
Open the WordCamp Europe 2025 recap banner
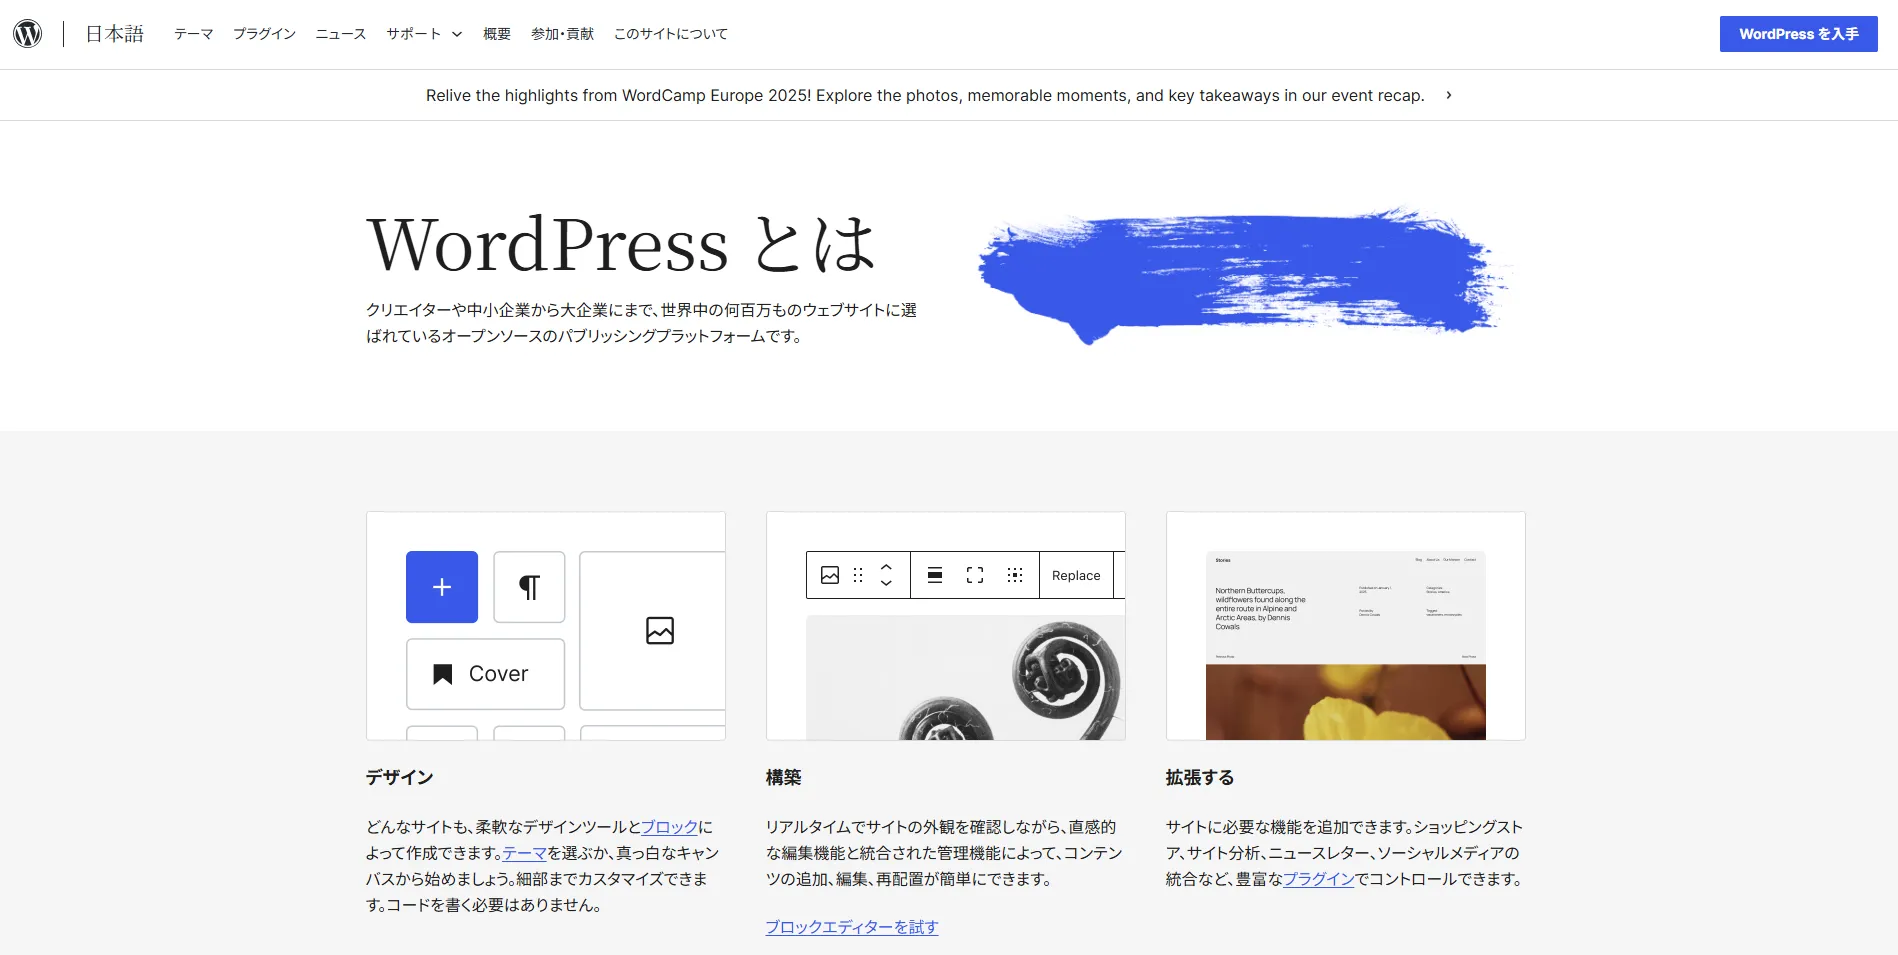coord(925,95)
